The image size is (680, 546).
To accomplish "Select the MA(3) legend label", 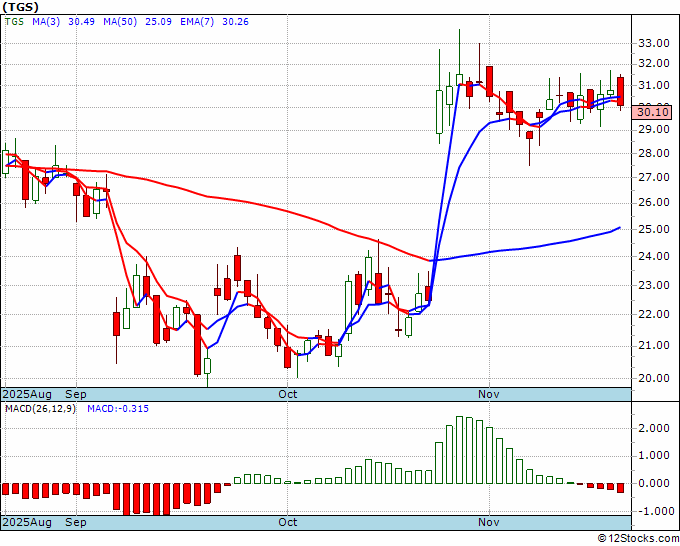I will tap(46, 22).
